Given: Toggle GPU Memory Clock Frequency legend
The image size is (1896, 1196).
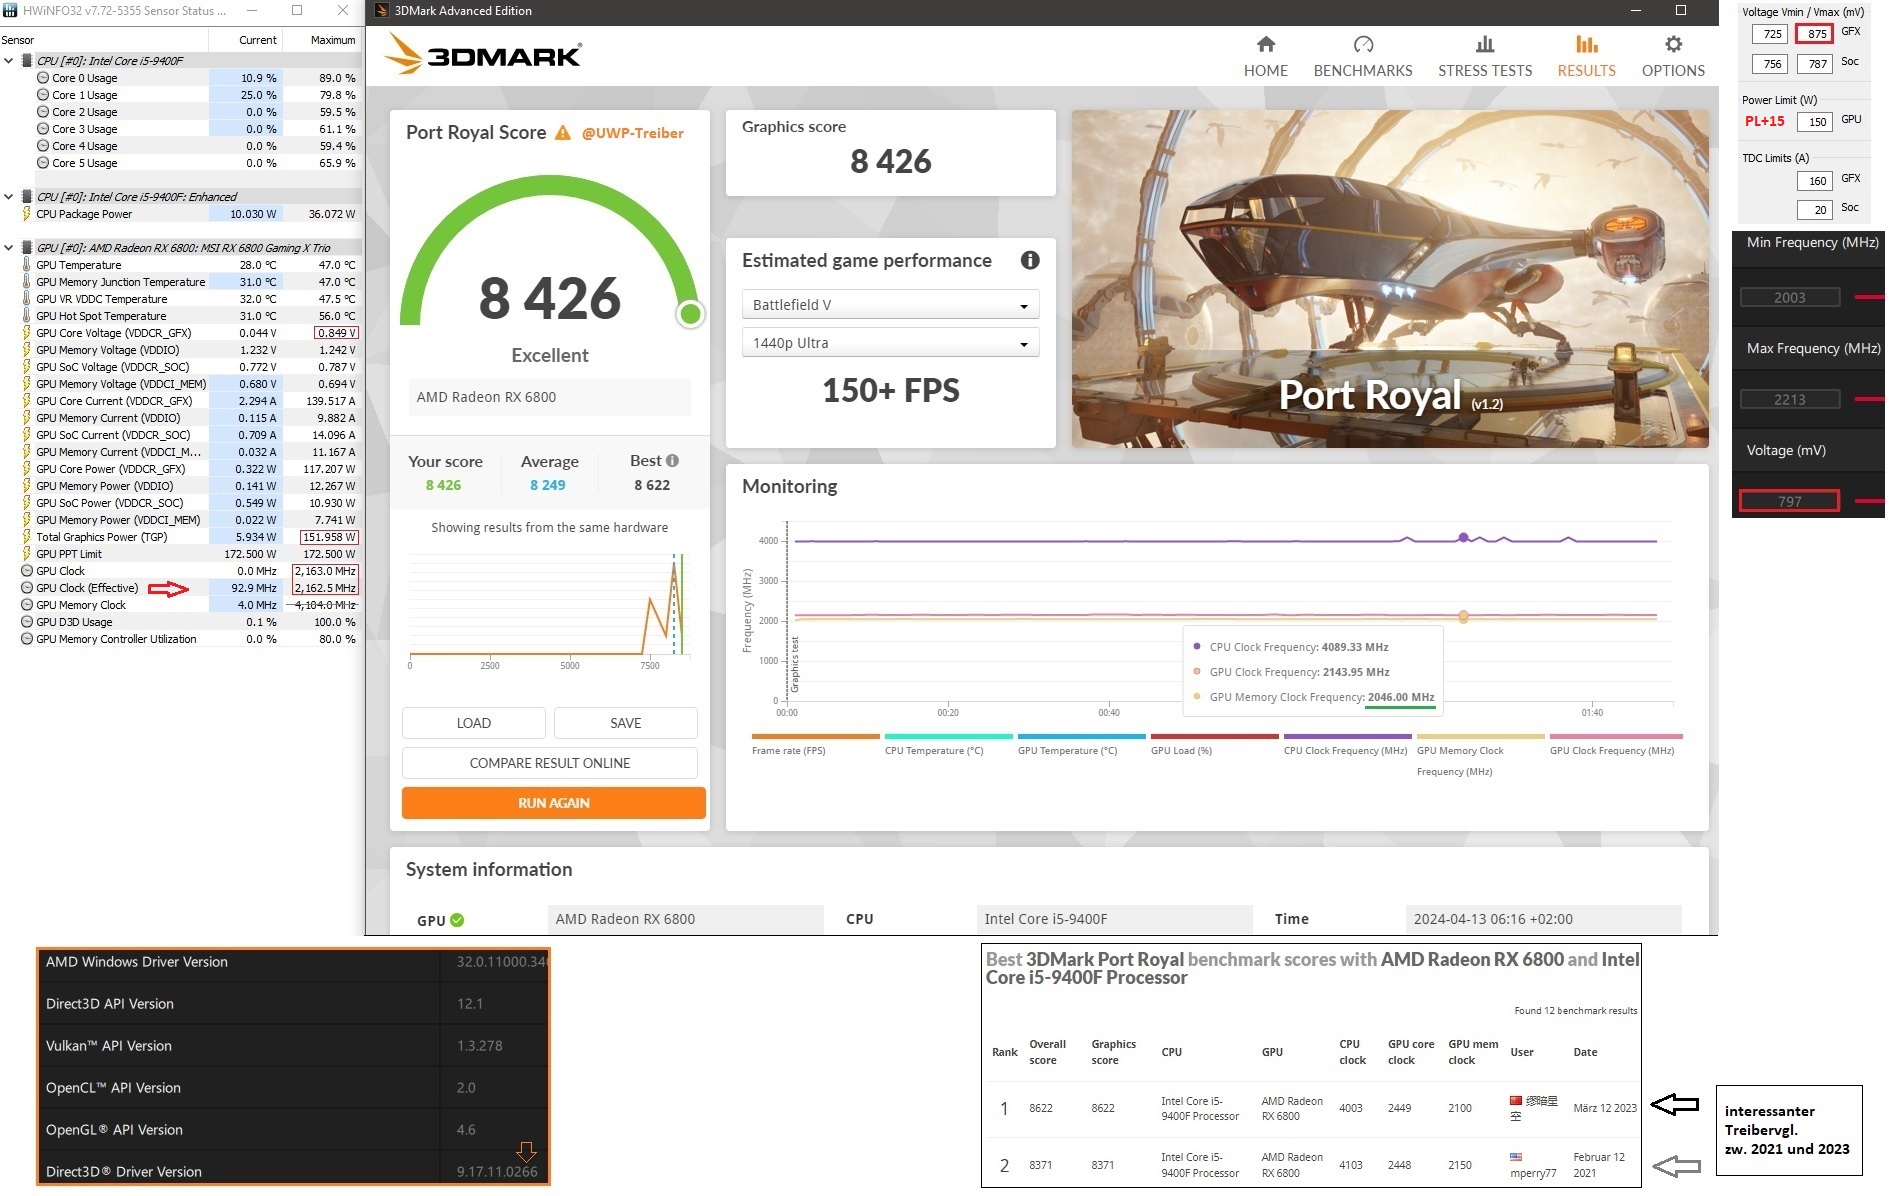Looking at the screenshot, I should click(x=1480, y=755).
